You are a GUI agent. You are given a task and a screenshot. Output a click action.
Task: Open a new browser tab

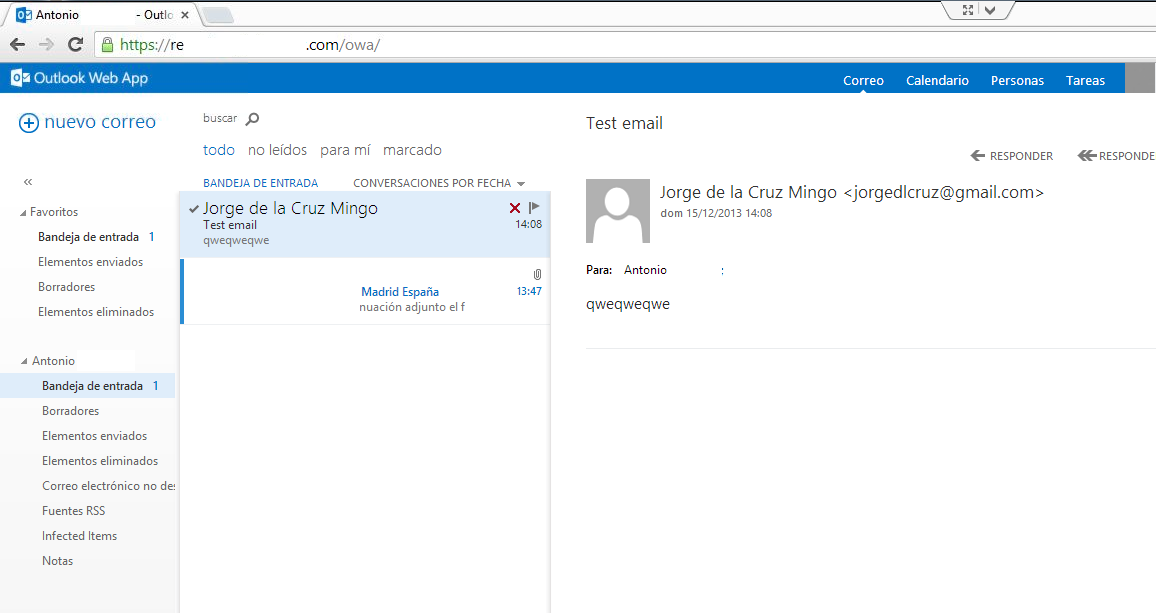(x=217, y=15)
